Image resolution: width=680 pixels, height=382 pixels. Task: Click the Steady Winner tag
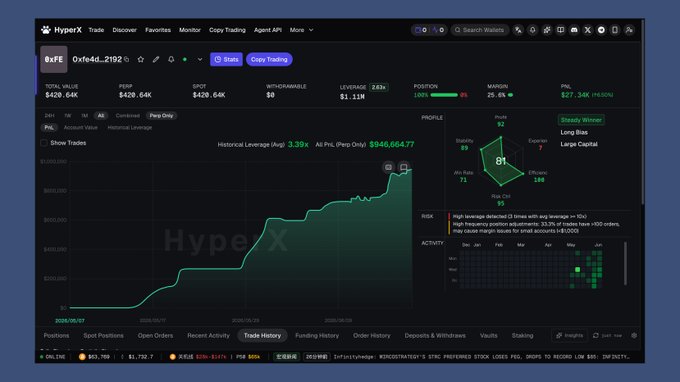[581, 120]
